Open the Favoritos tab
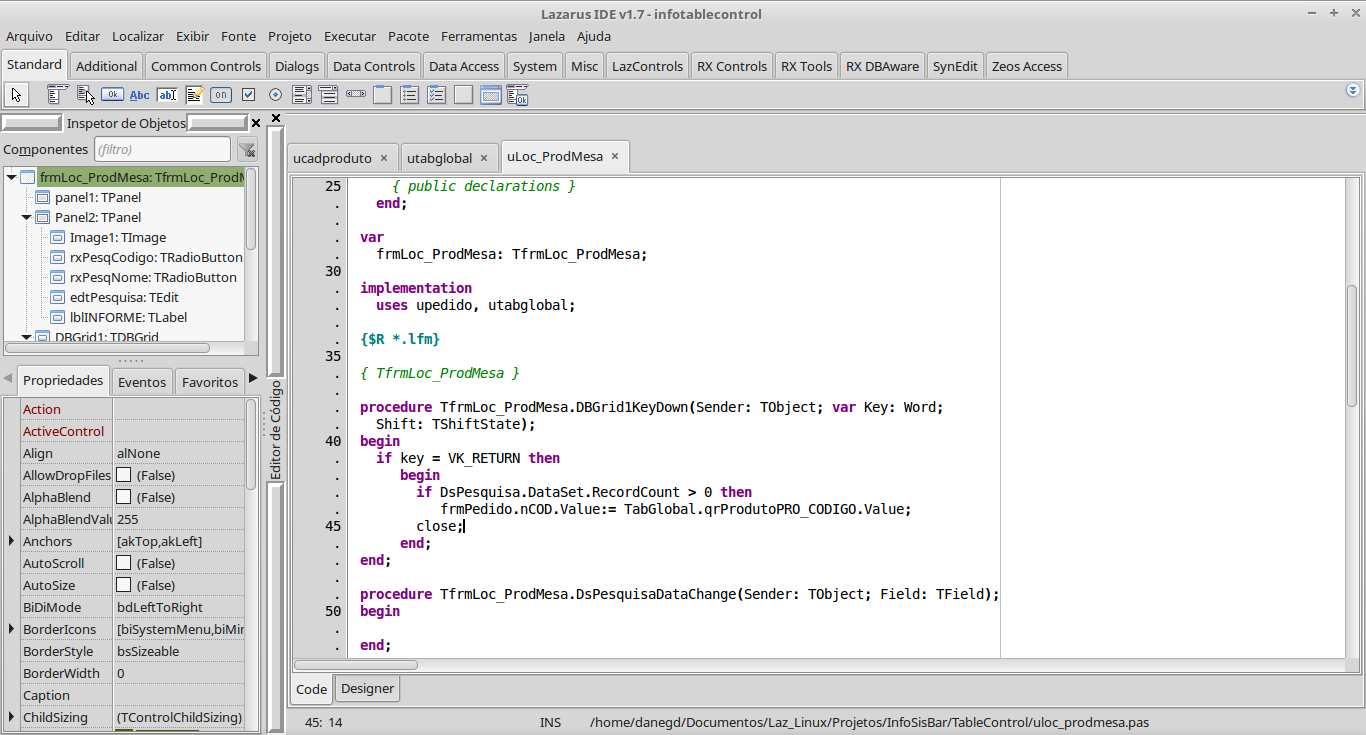1366x735 pixels. pyautogui.click(x=210, y=382)
